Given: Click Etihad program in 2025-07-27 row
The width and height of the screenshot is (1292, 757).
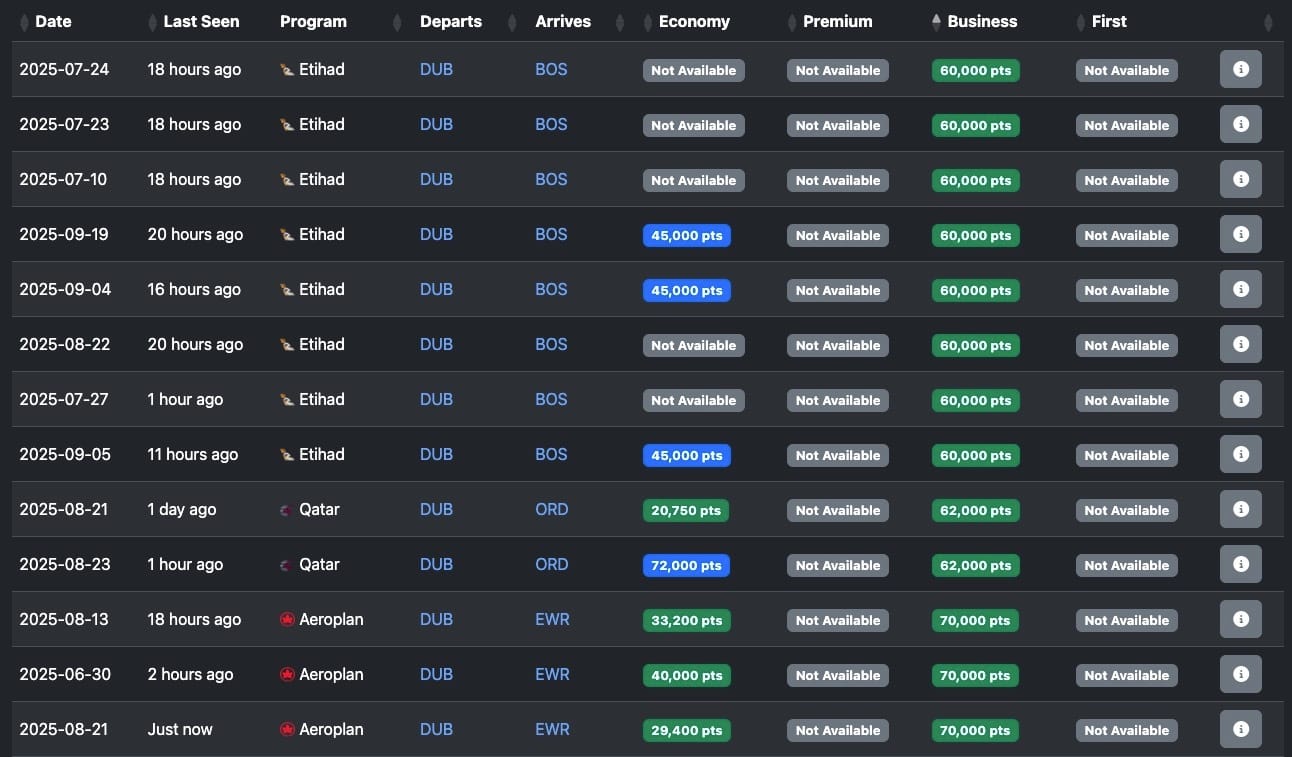Looking at the screenshot, I should (312, 400).
